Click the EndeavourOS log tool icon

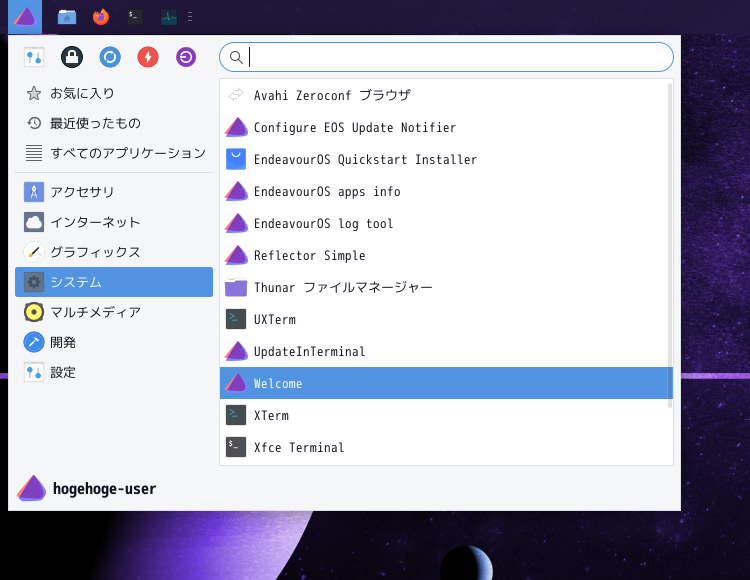tap(236, 223)
